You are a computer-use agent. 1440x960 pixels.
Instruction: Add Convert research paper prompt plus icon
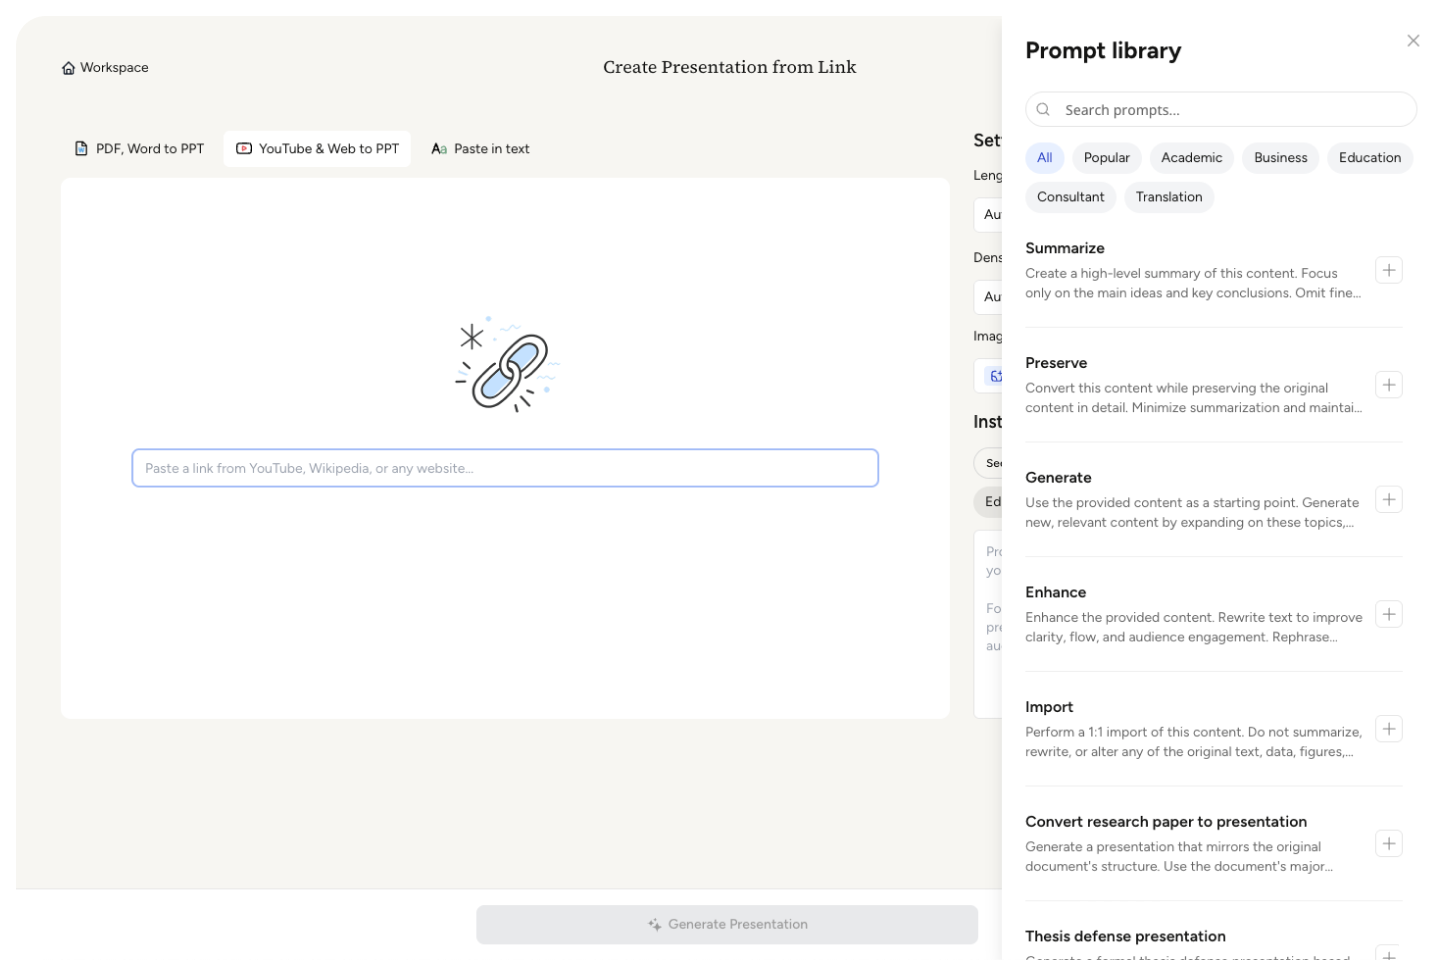coord(1388,844)
